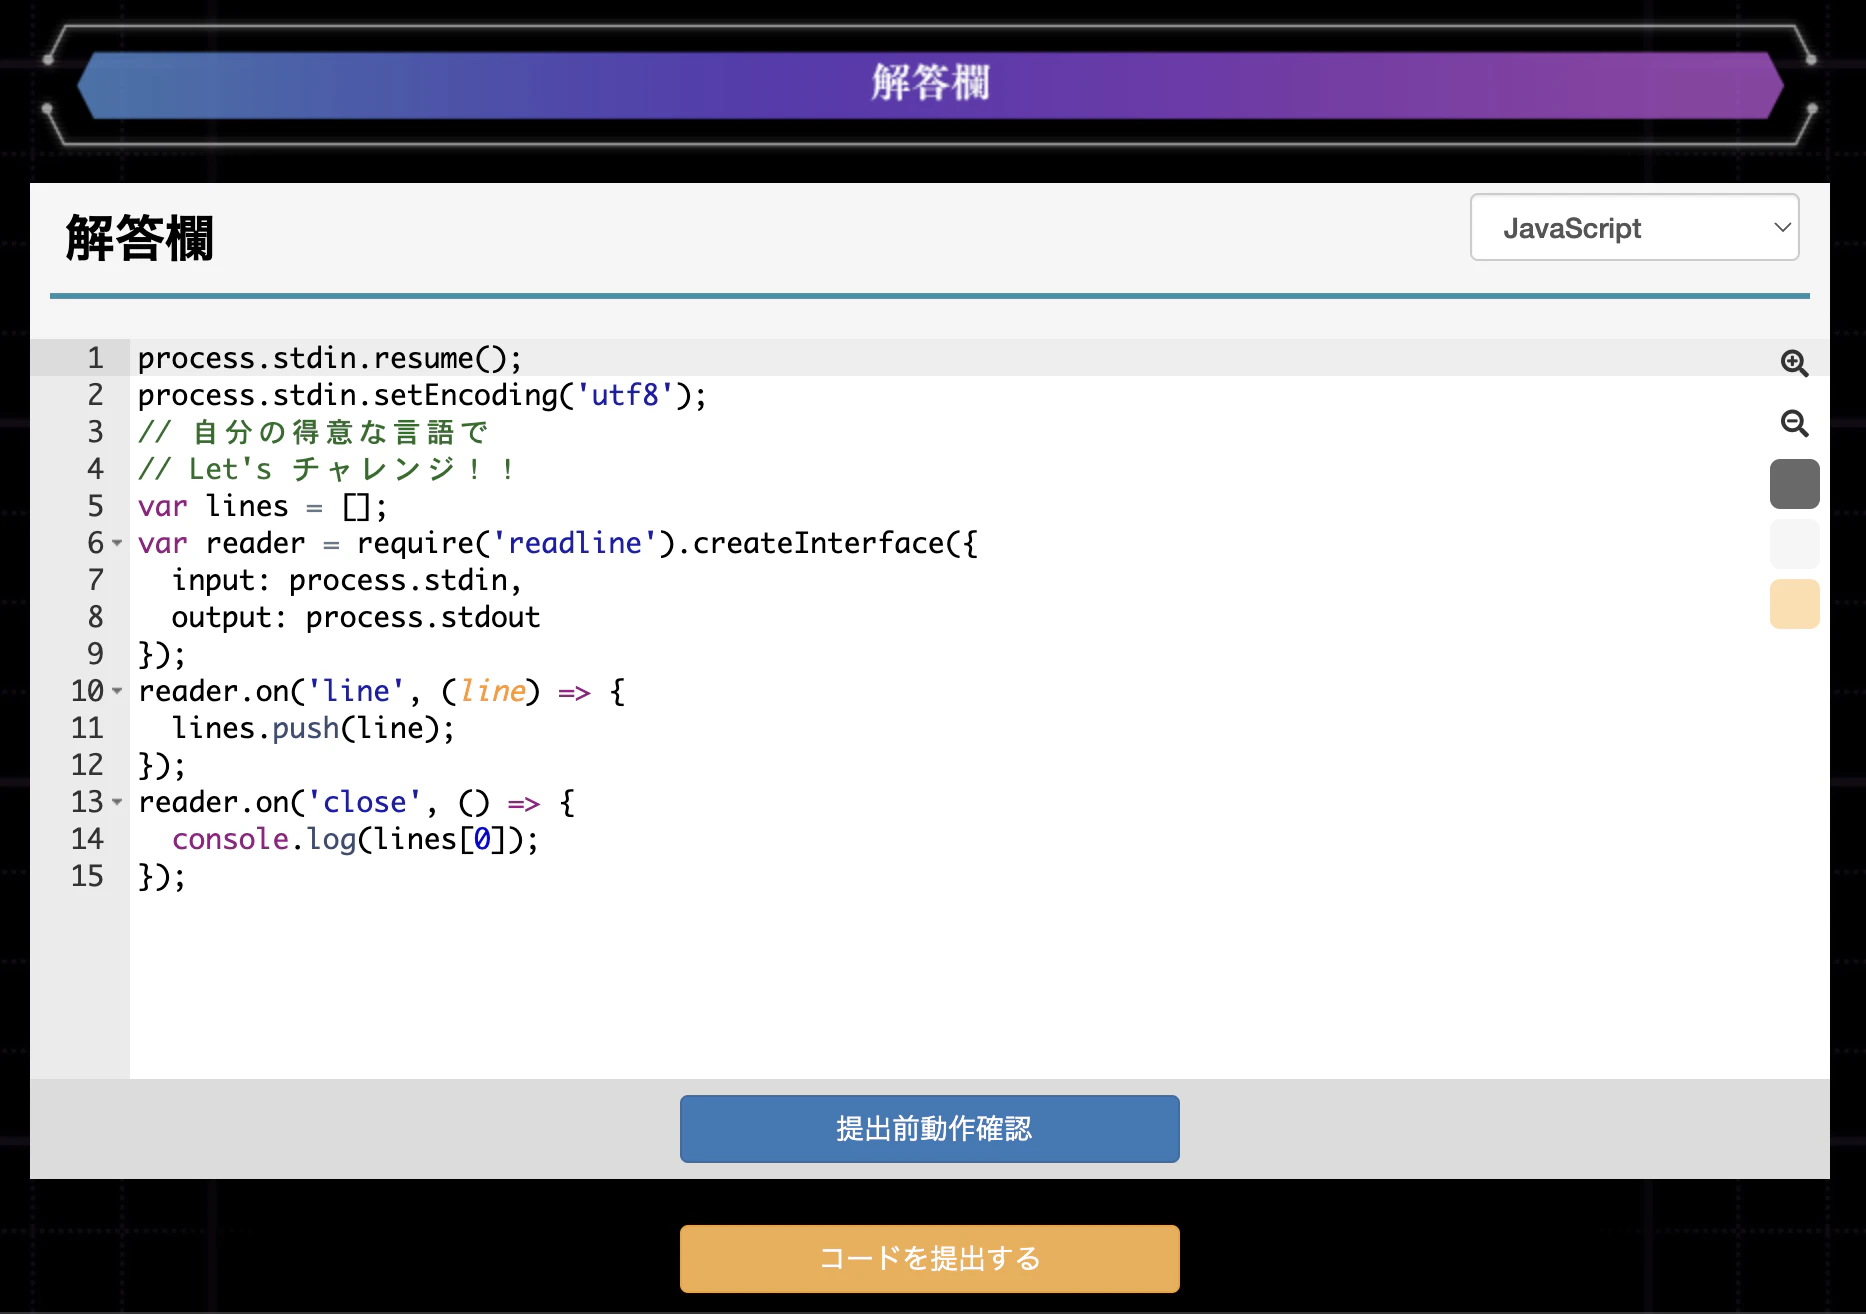This screenshot has width=1866, height=1314.
Task: Click the 'close' string on line 13
Action: pos(364,802)
